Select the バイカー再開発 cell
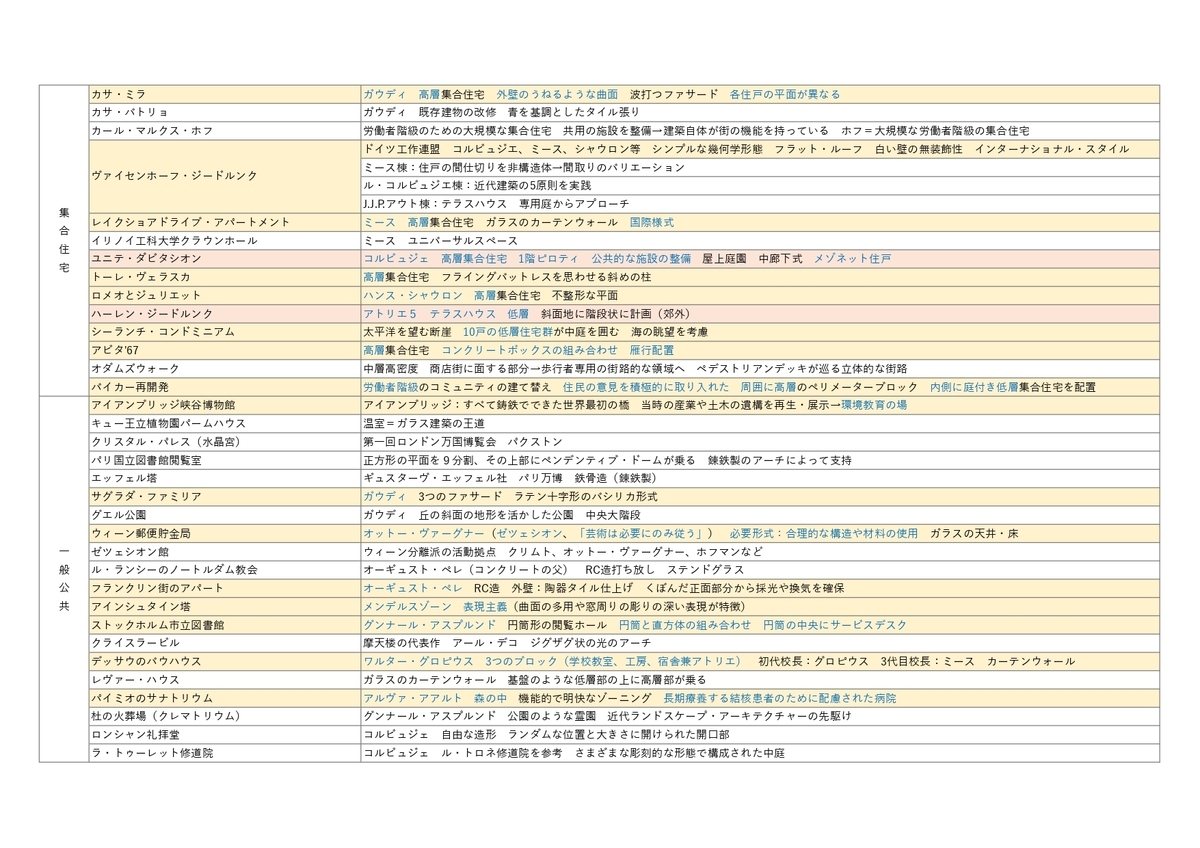The image size is (1200, 848). click(224, 386)
